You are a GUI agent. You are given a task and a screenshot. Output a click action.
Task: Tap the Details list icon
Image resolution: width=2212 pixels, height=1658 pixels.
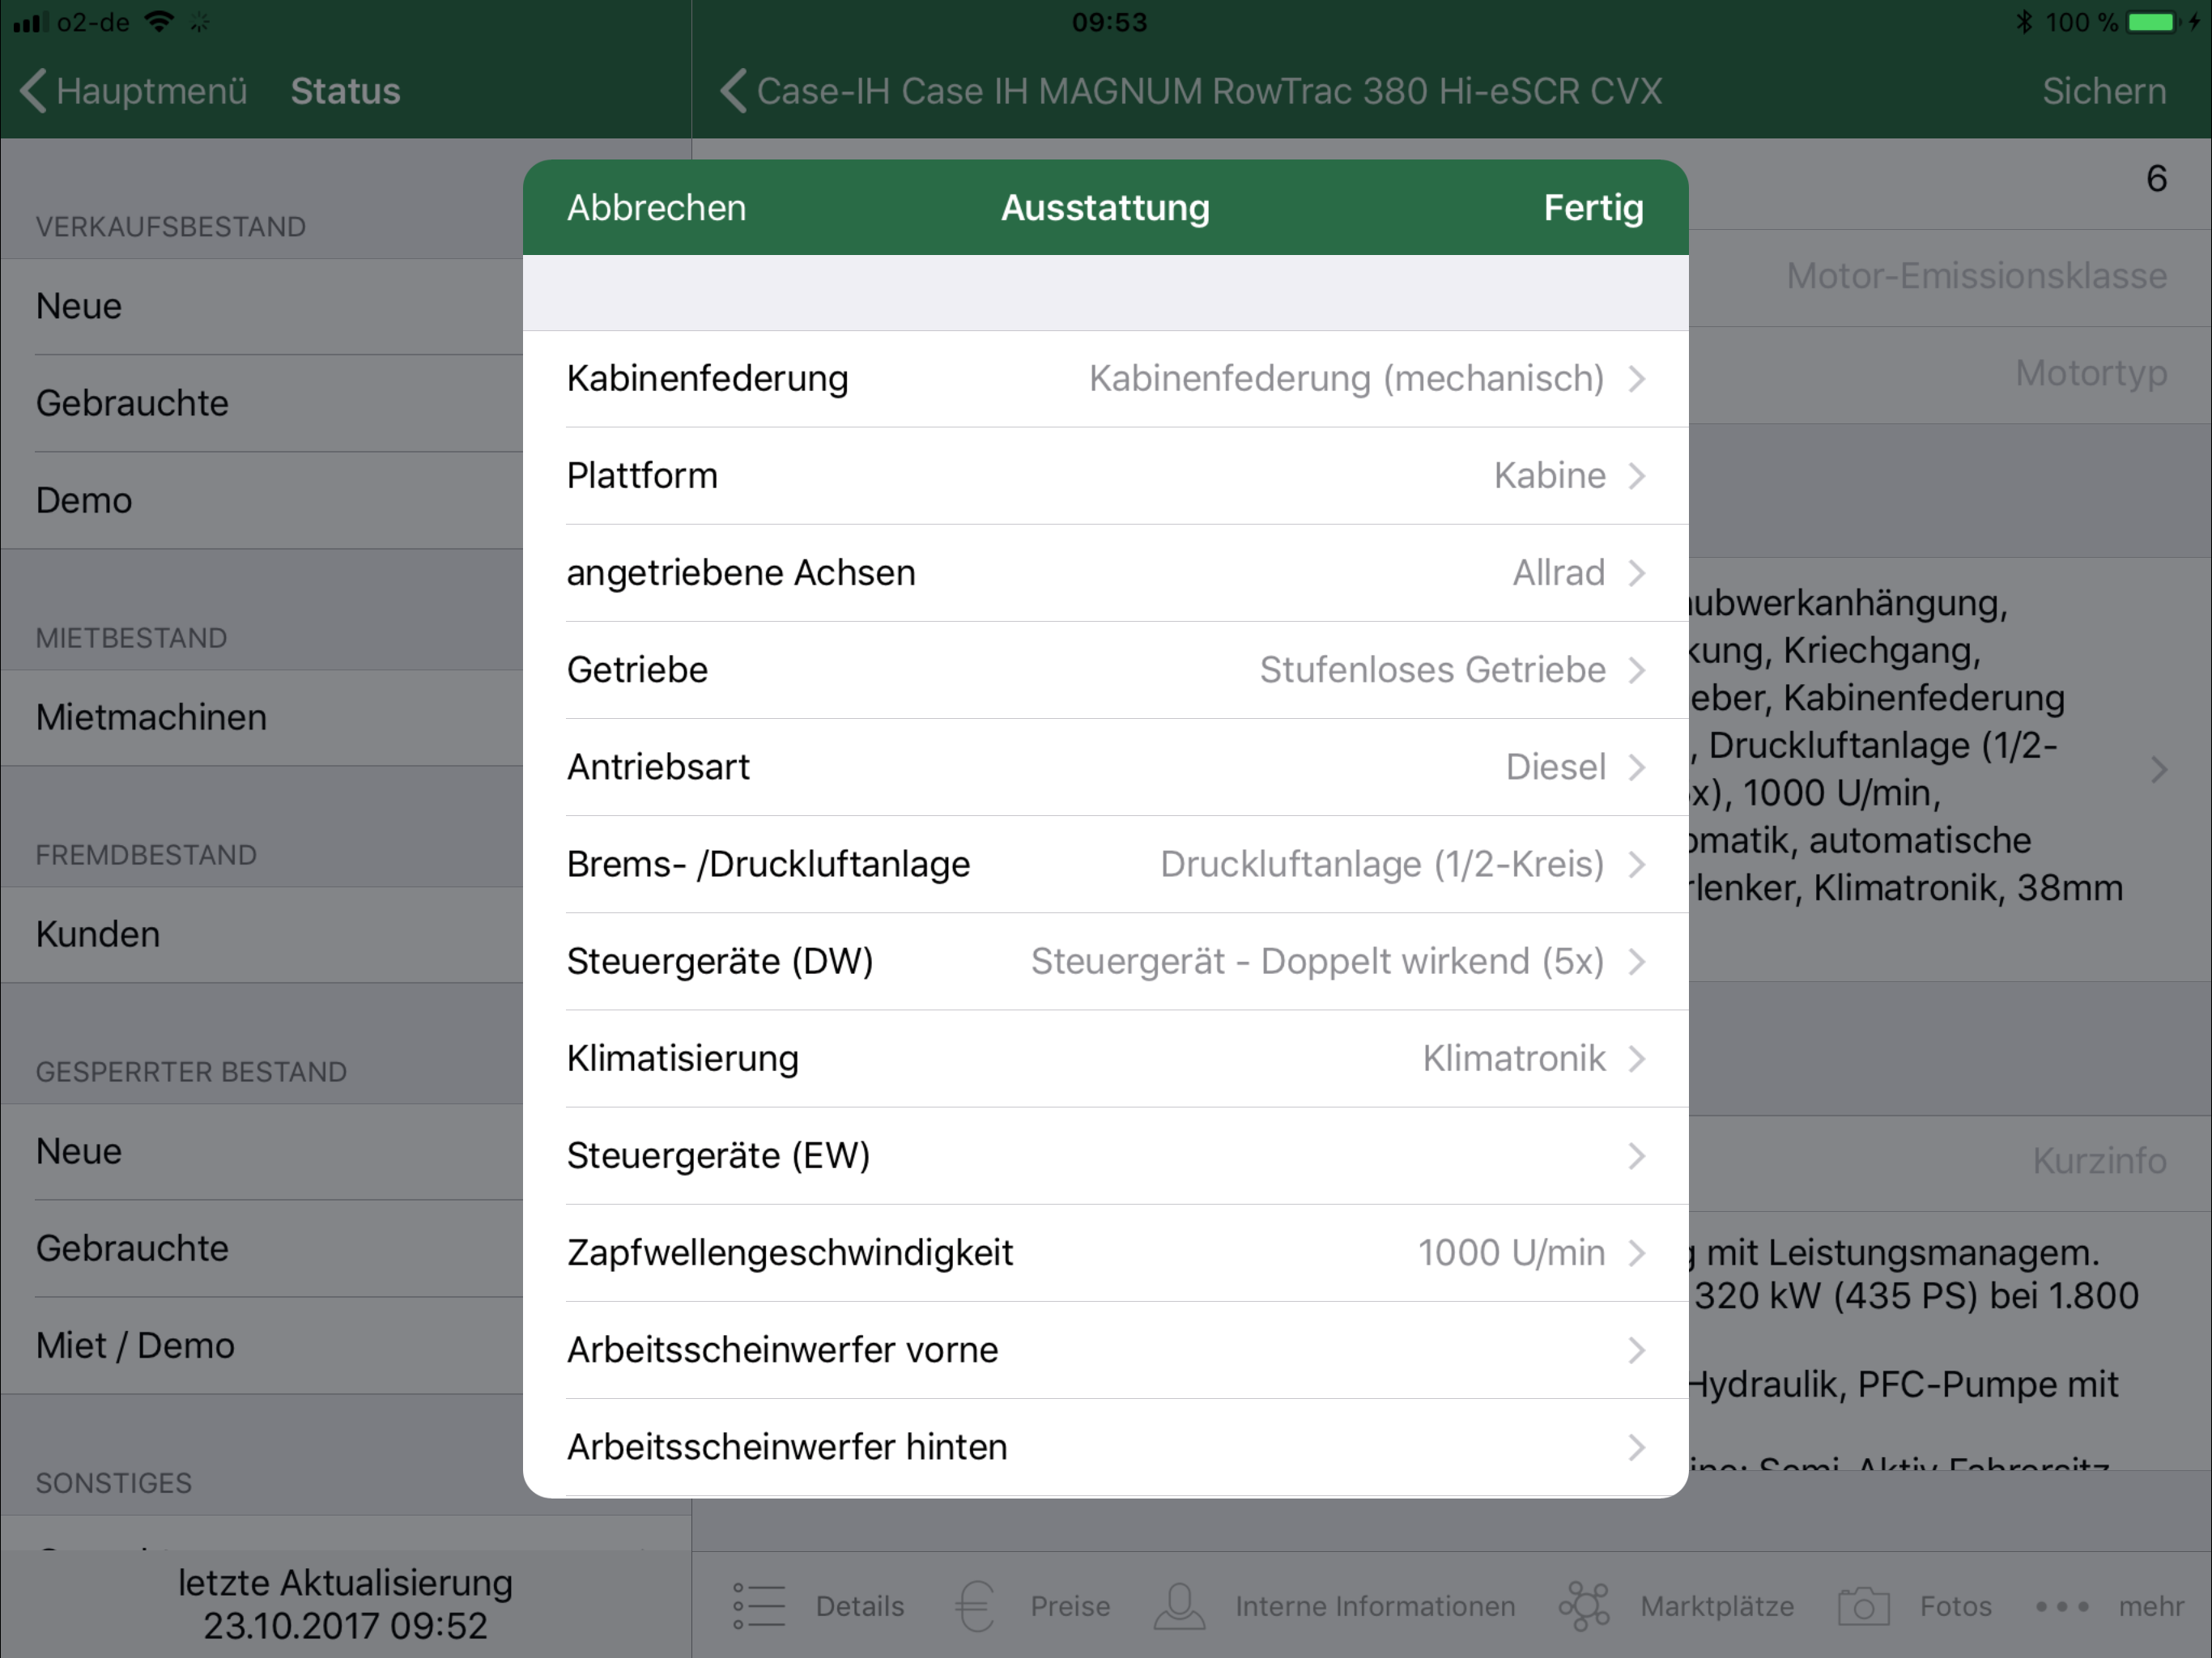[759, 1606]
